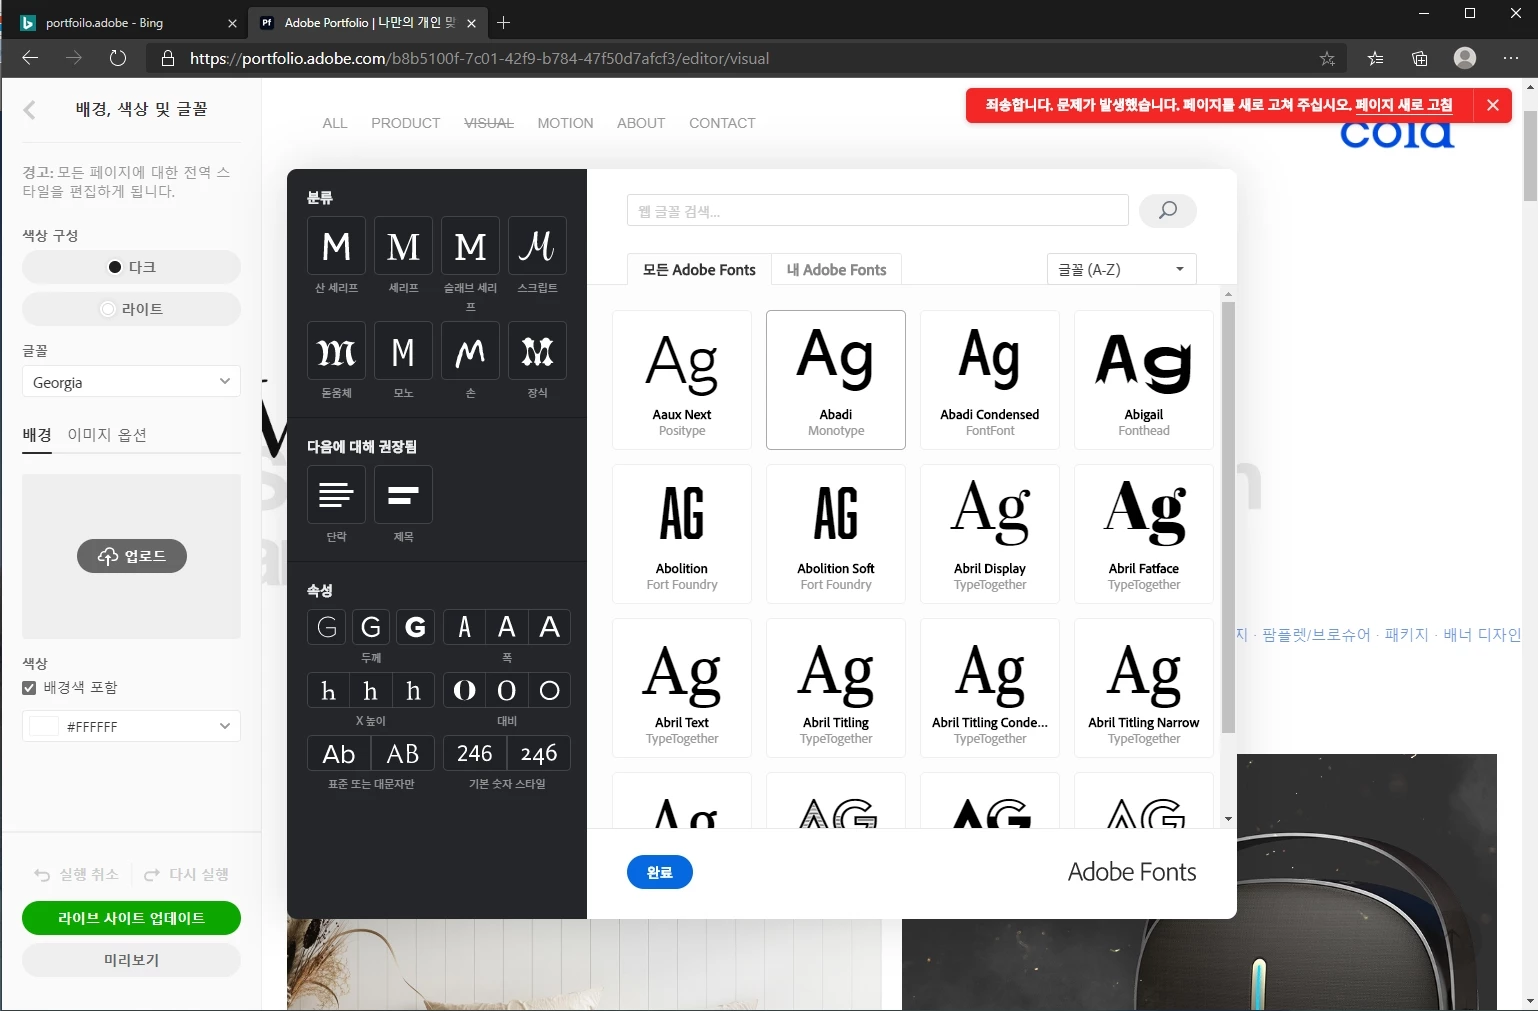This screenshot has width=1538, height=1011.
Task: Pick the Abolition Soft font card
Action: tap(836, 534)
